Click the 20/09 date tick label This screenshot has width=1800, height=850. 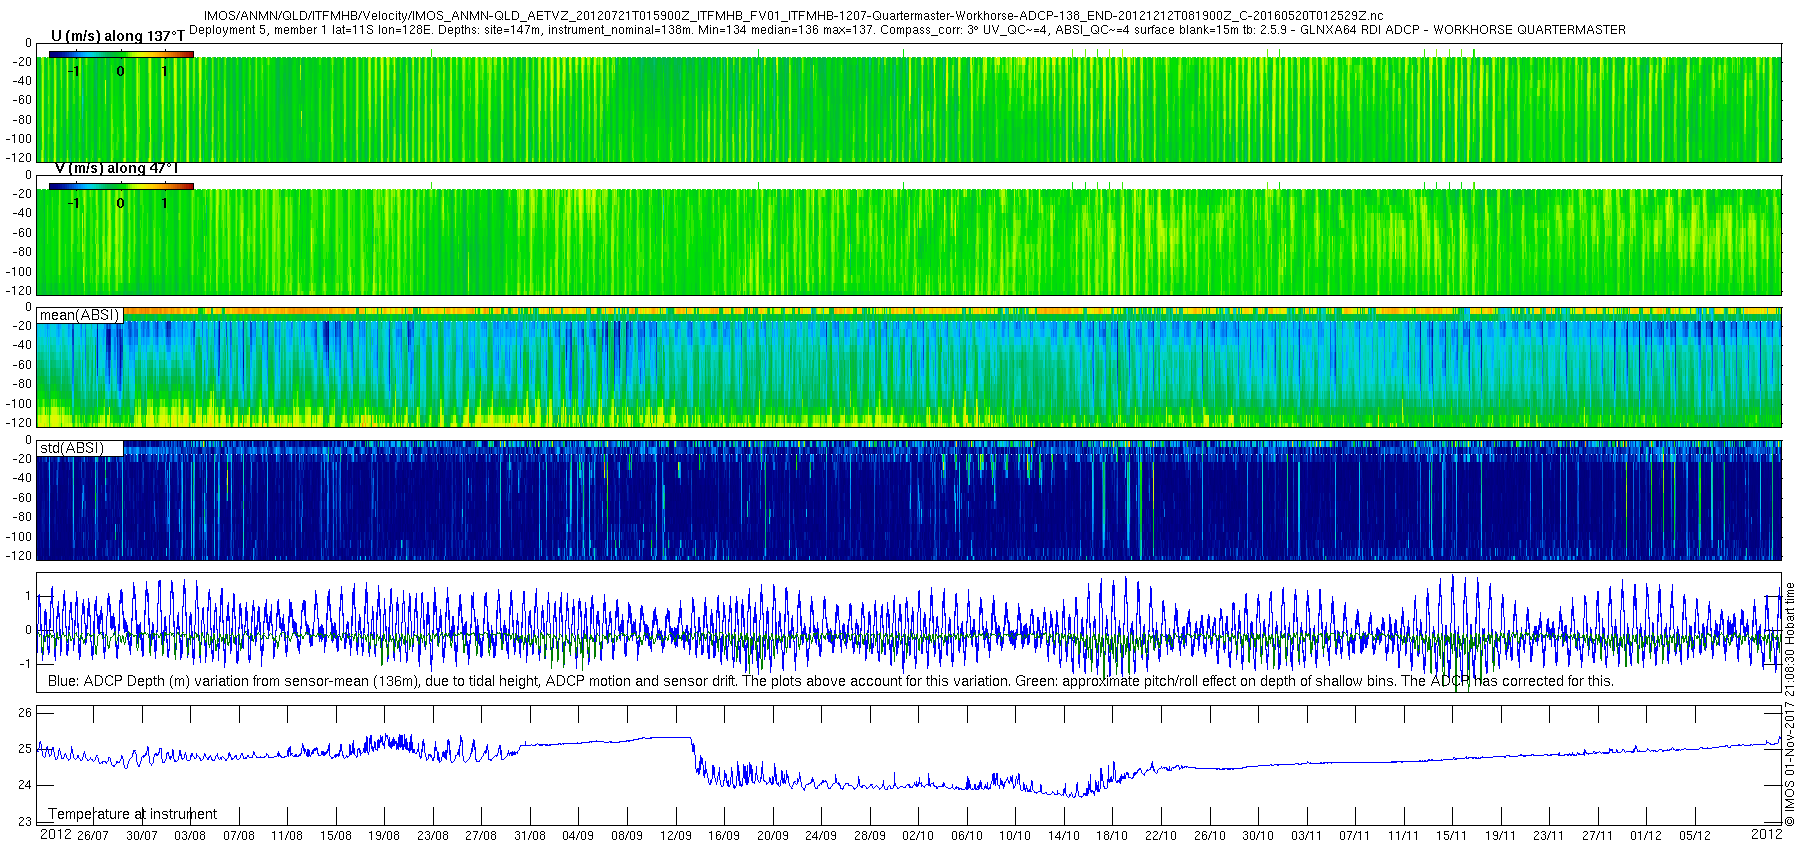point(772,836)
